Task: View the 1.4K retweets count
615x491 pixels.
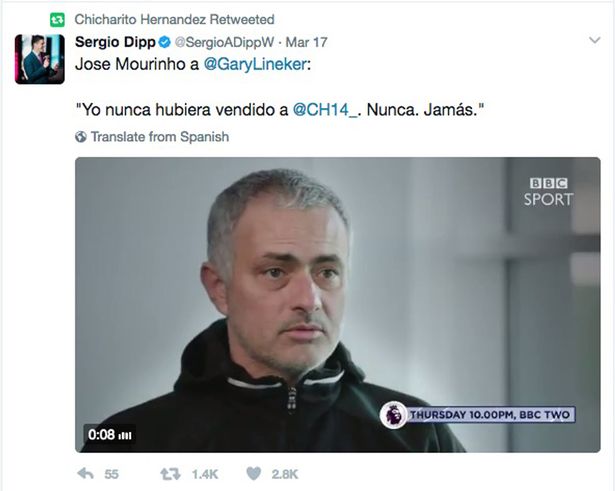Action: point(205,475)
